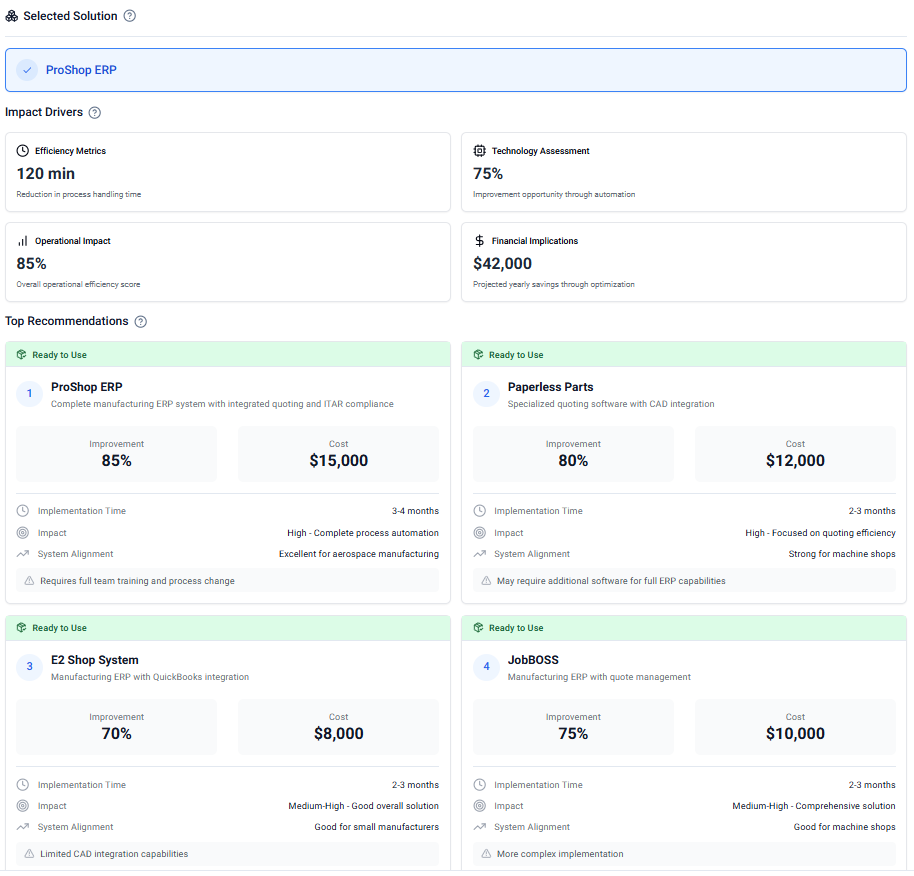The image size is (914, 876).
Task: Click the number 4 badge on JobBOSS
Action: coord(486,666)
